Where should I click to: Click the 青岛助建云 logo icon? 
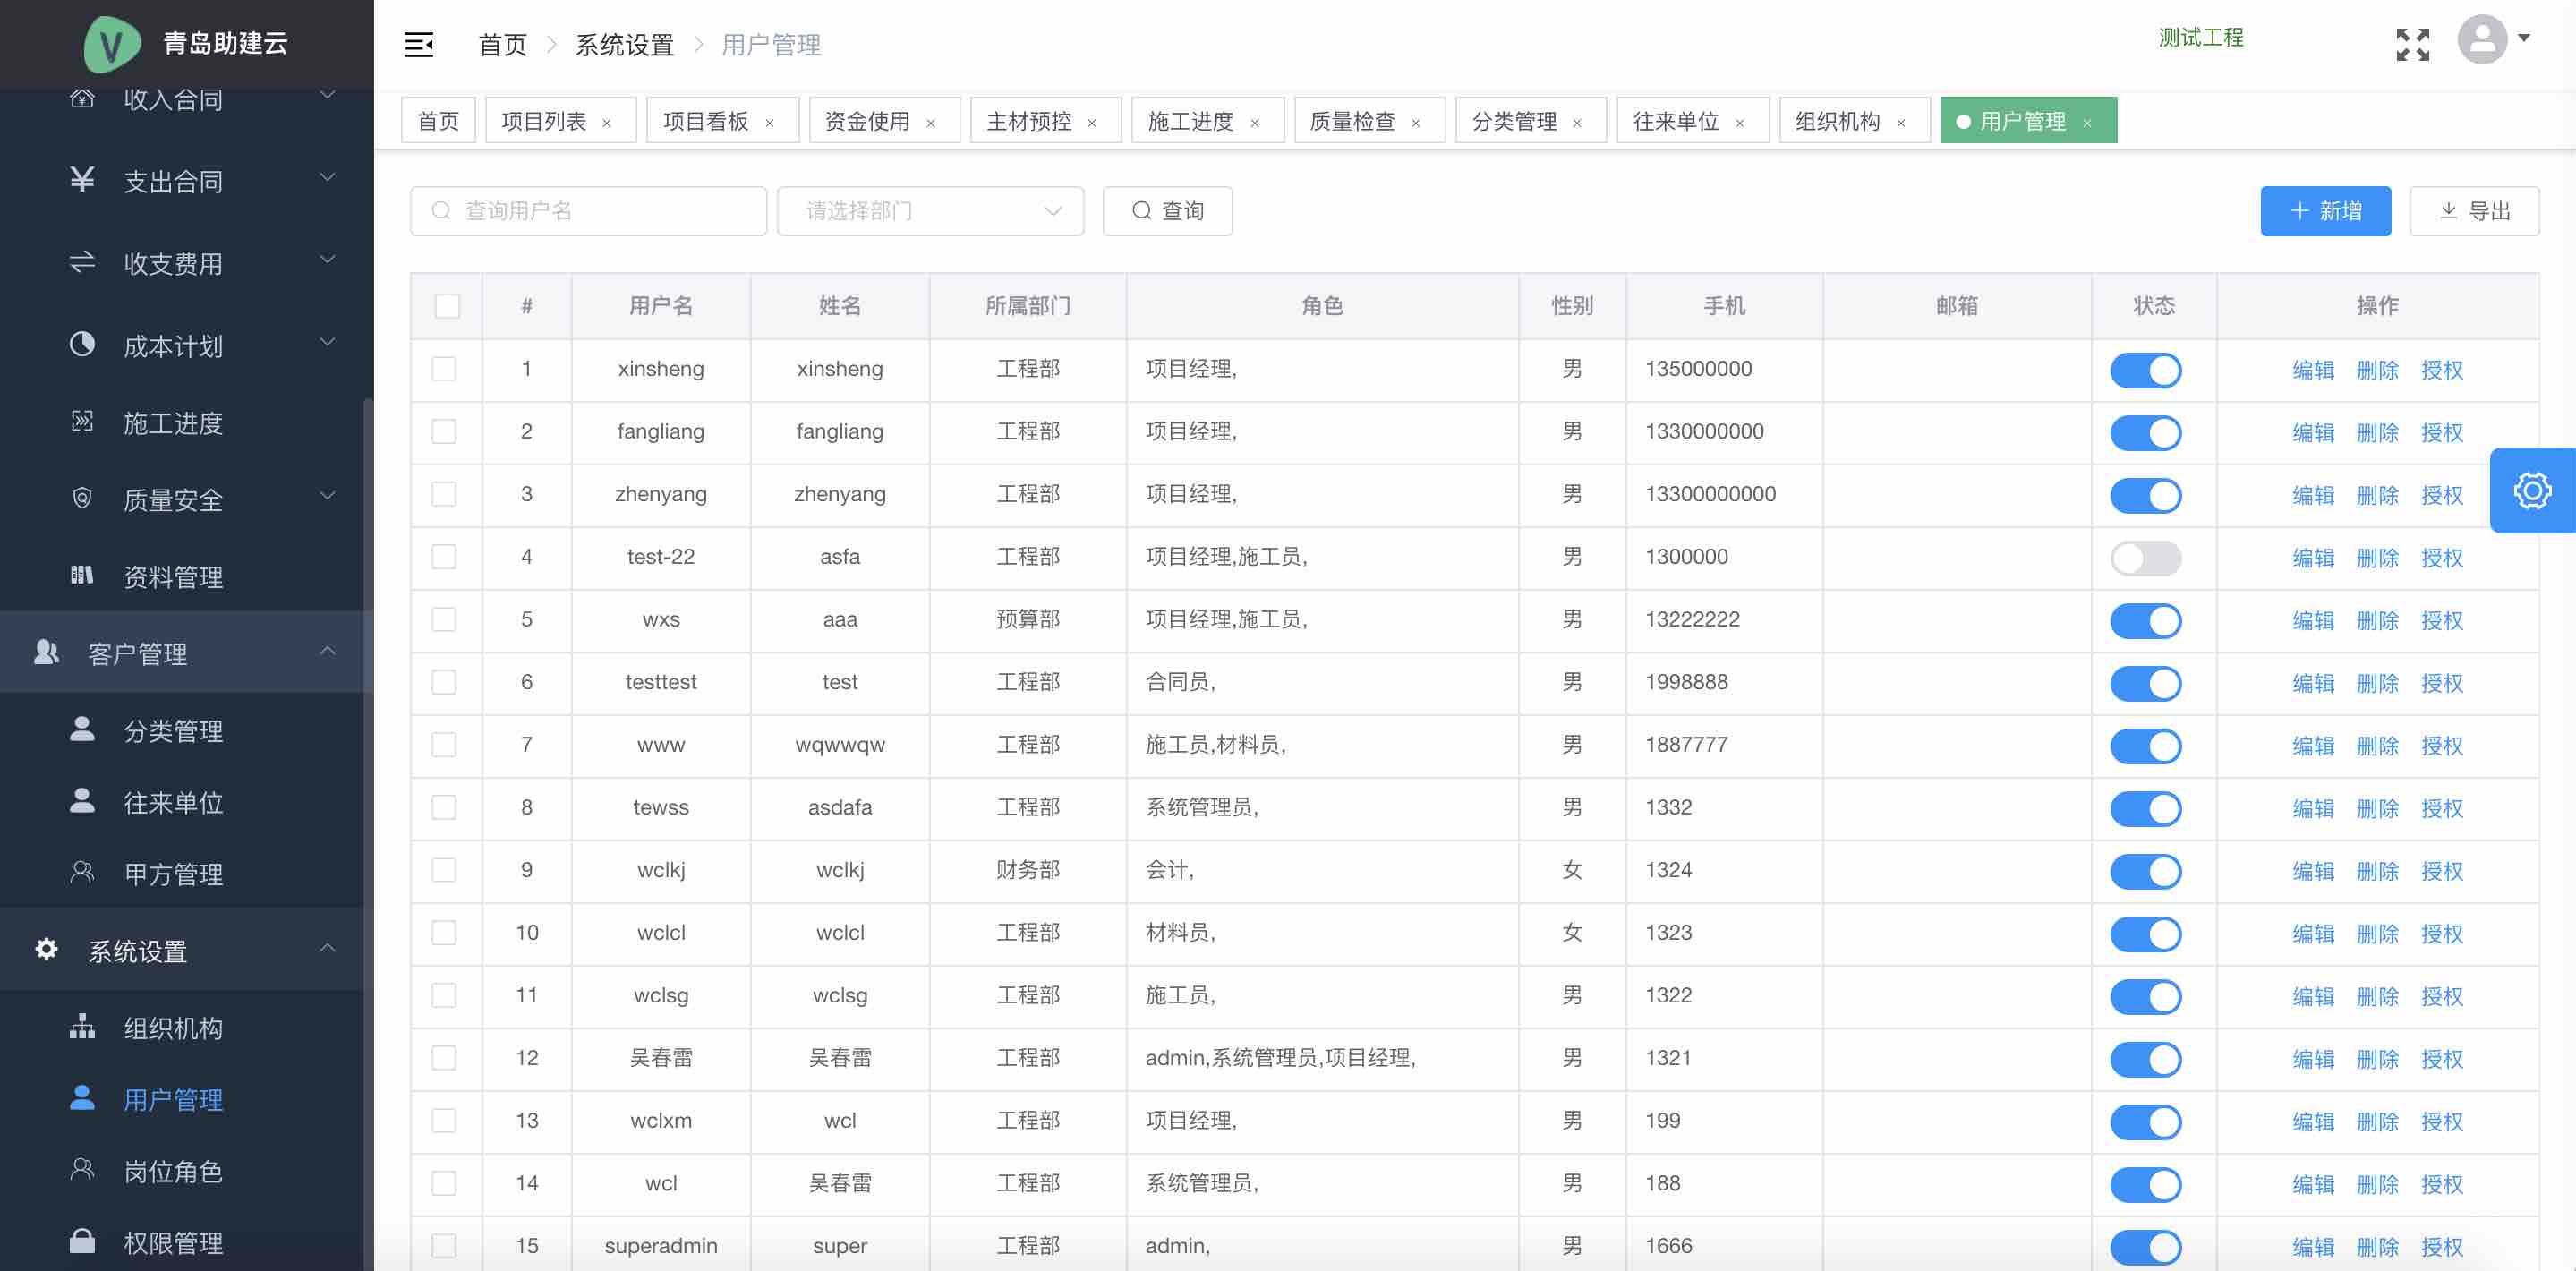pos(111,44)
